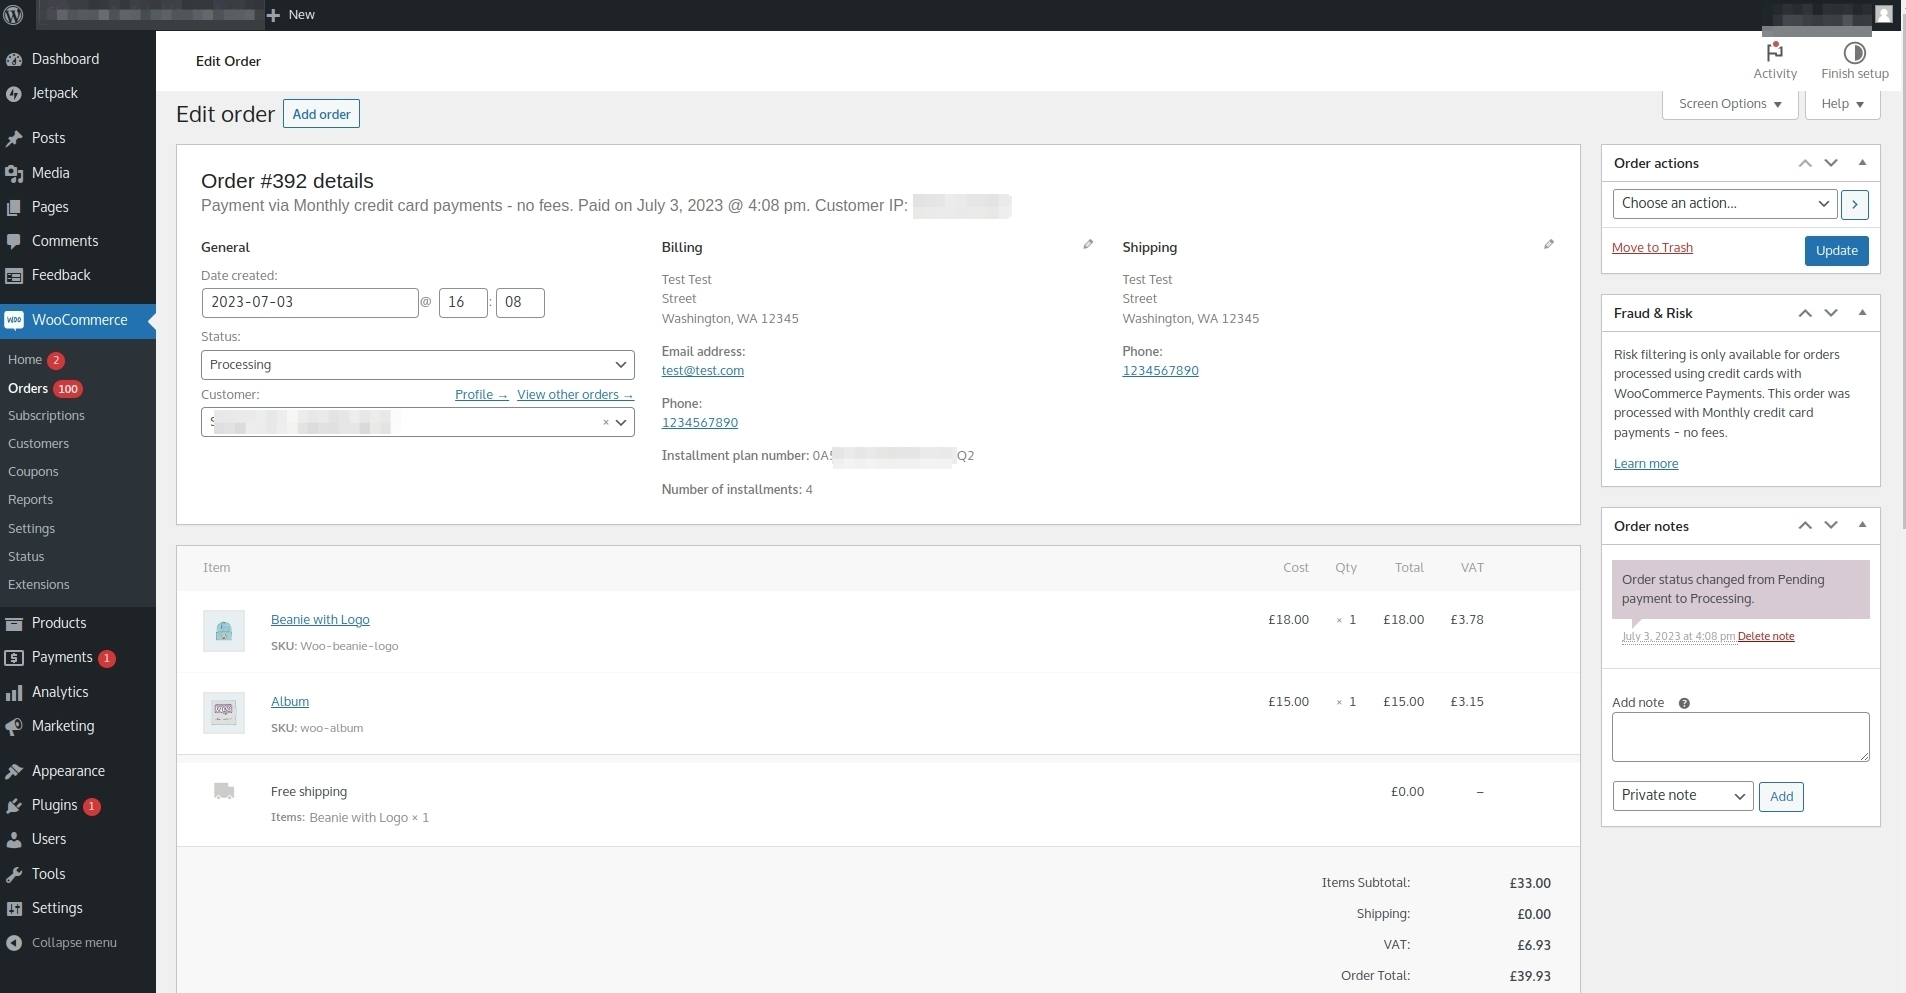Open the order Status dropdown
The height and width of the screenshot is (993, 1906).
click(x=418, y=365)
